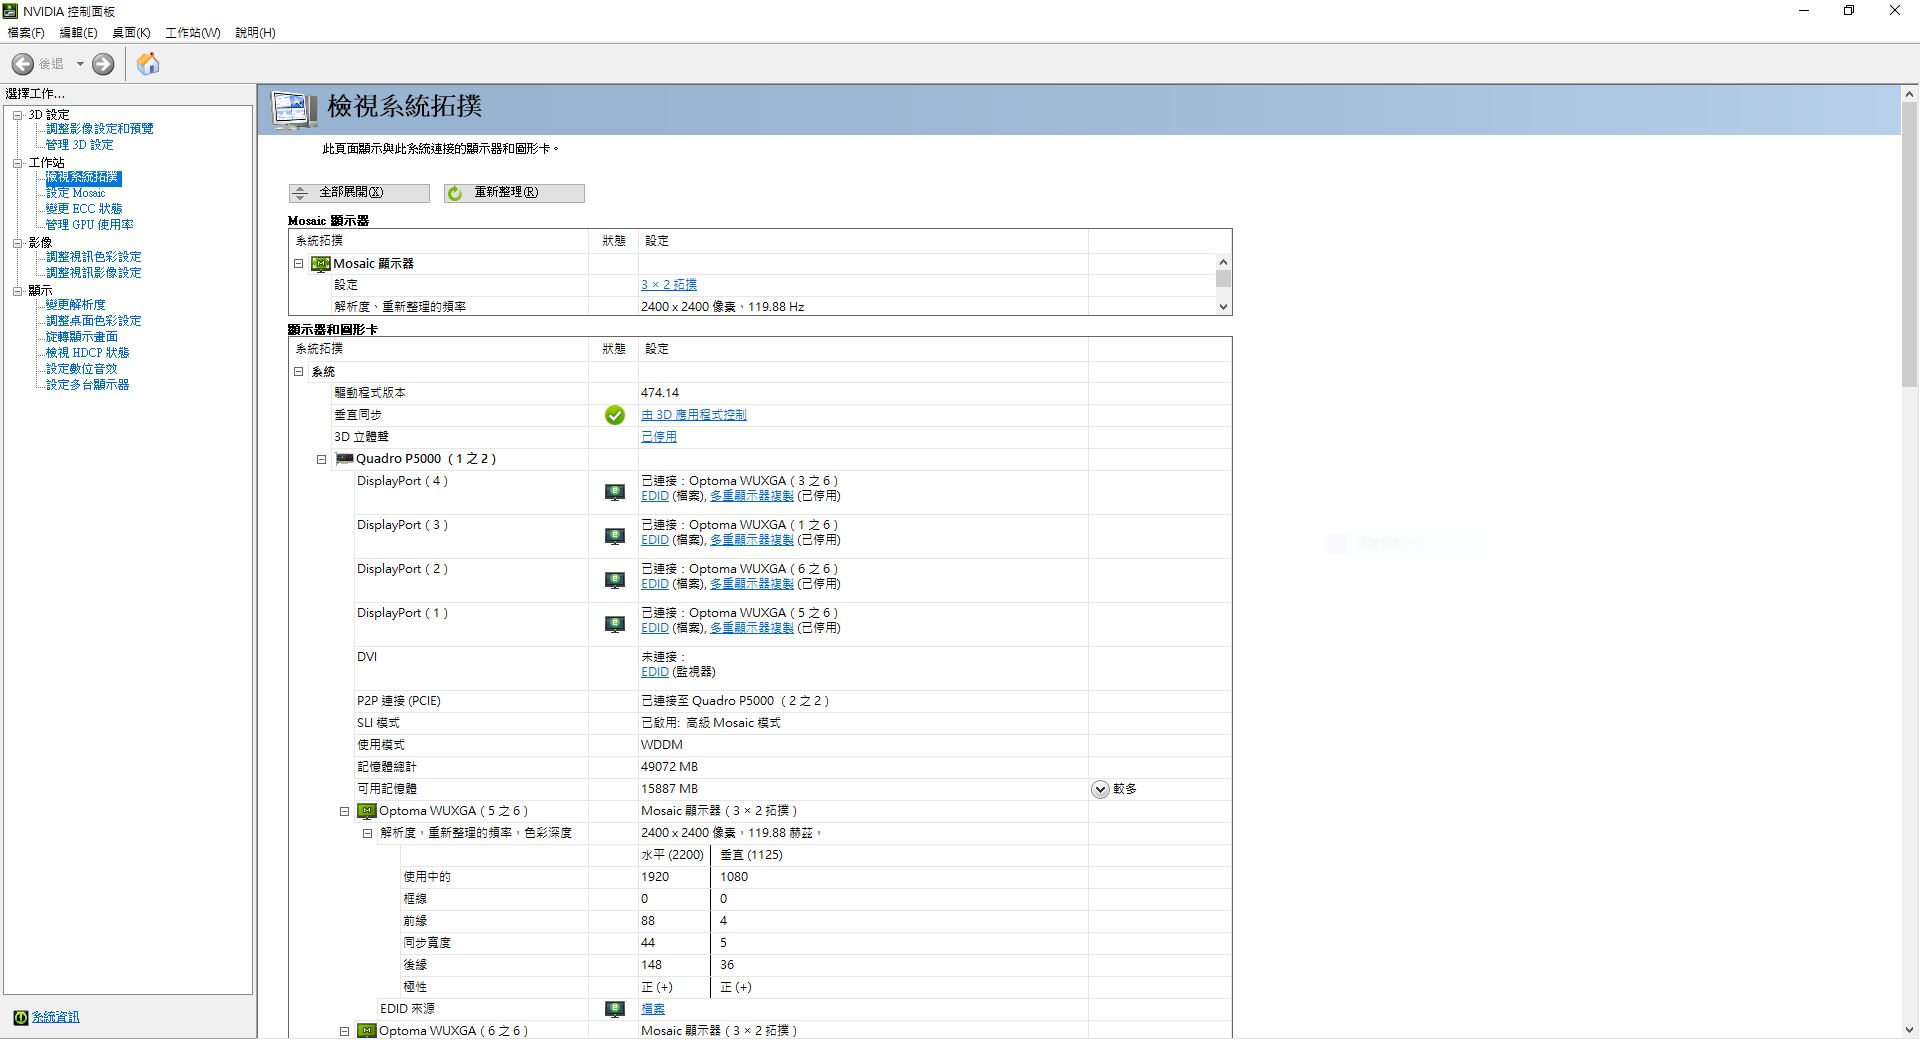The width and height of the screenshot is (1920, 1040).
Task: Click the EDID 來源 monitor status icon
Action: [615, 1009]
